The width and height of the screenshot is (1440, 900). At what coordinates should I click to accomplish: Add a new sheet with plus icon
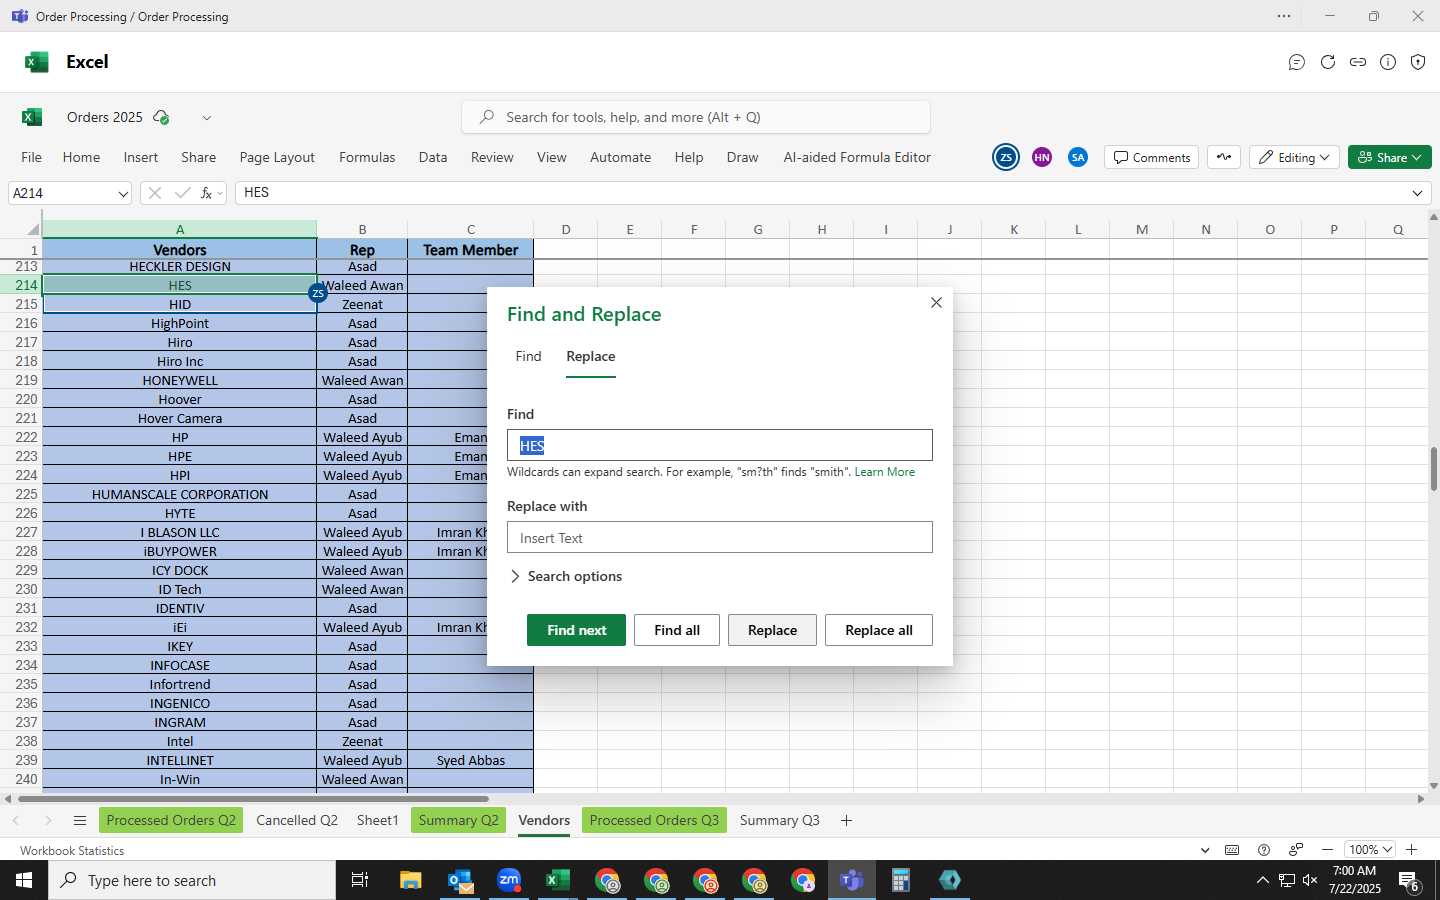click(x=846, y=821)
